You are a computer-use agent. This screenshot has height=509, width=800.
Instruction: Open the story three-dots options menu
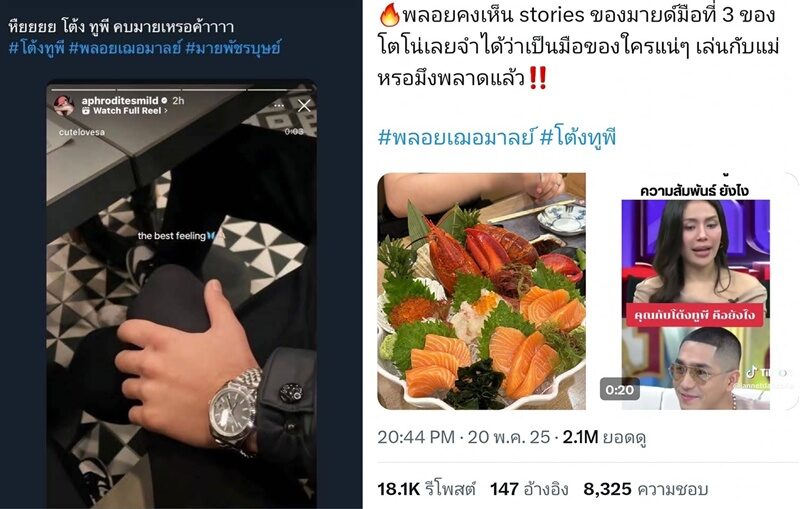point(279,106)
